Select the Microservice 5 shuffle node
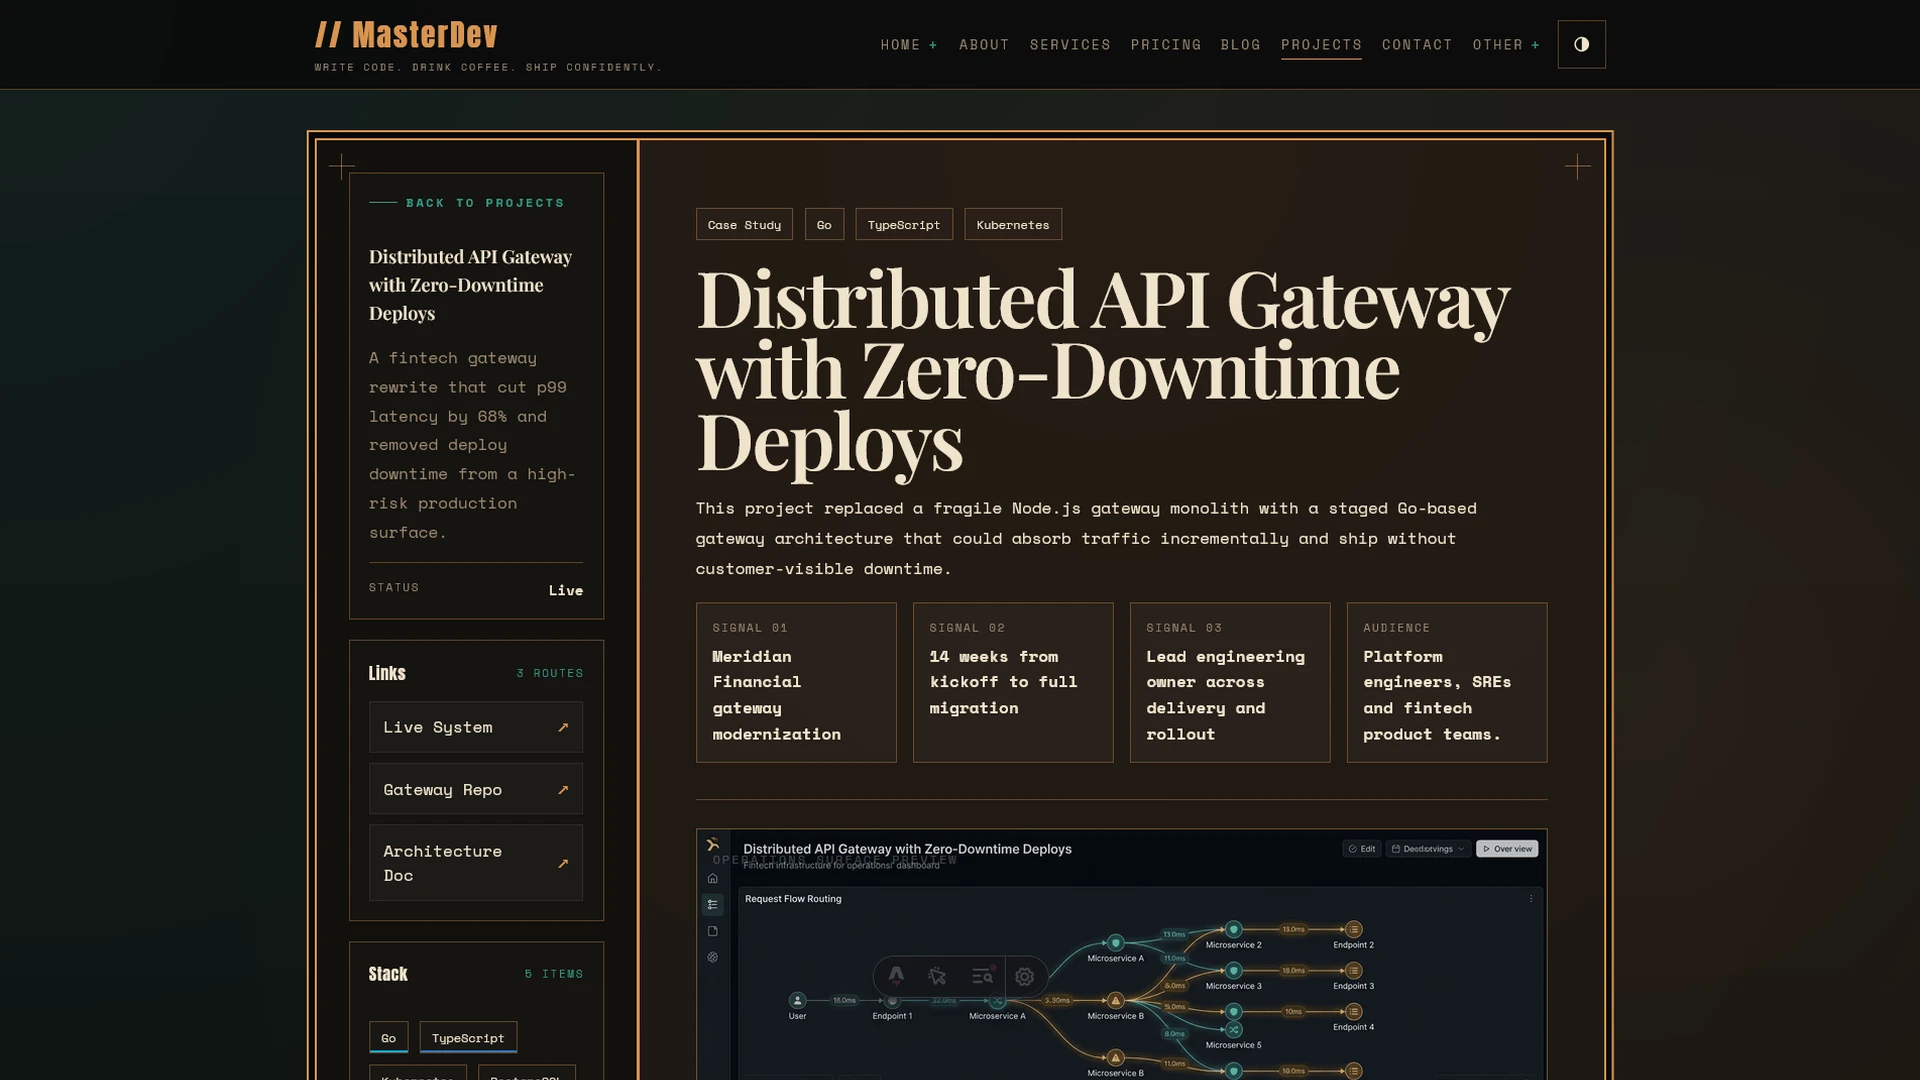This screenshot has width=1920, height=1080. click(x=1233, y=1029)
